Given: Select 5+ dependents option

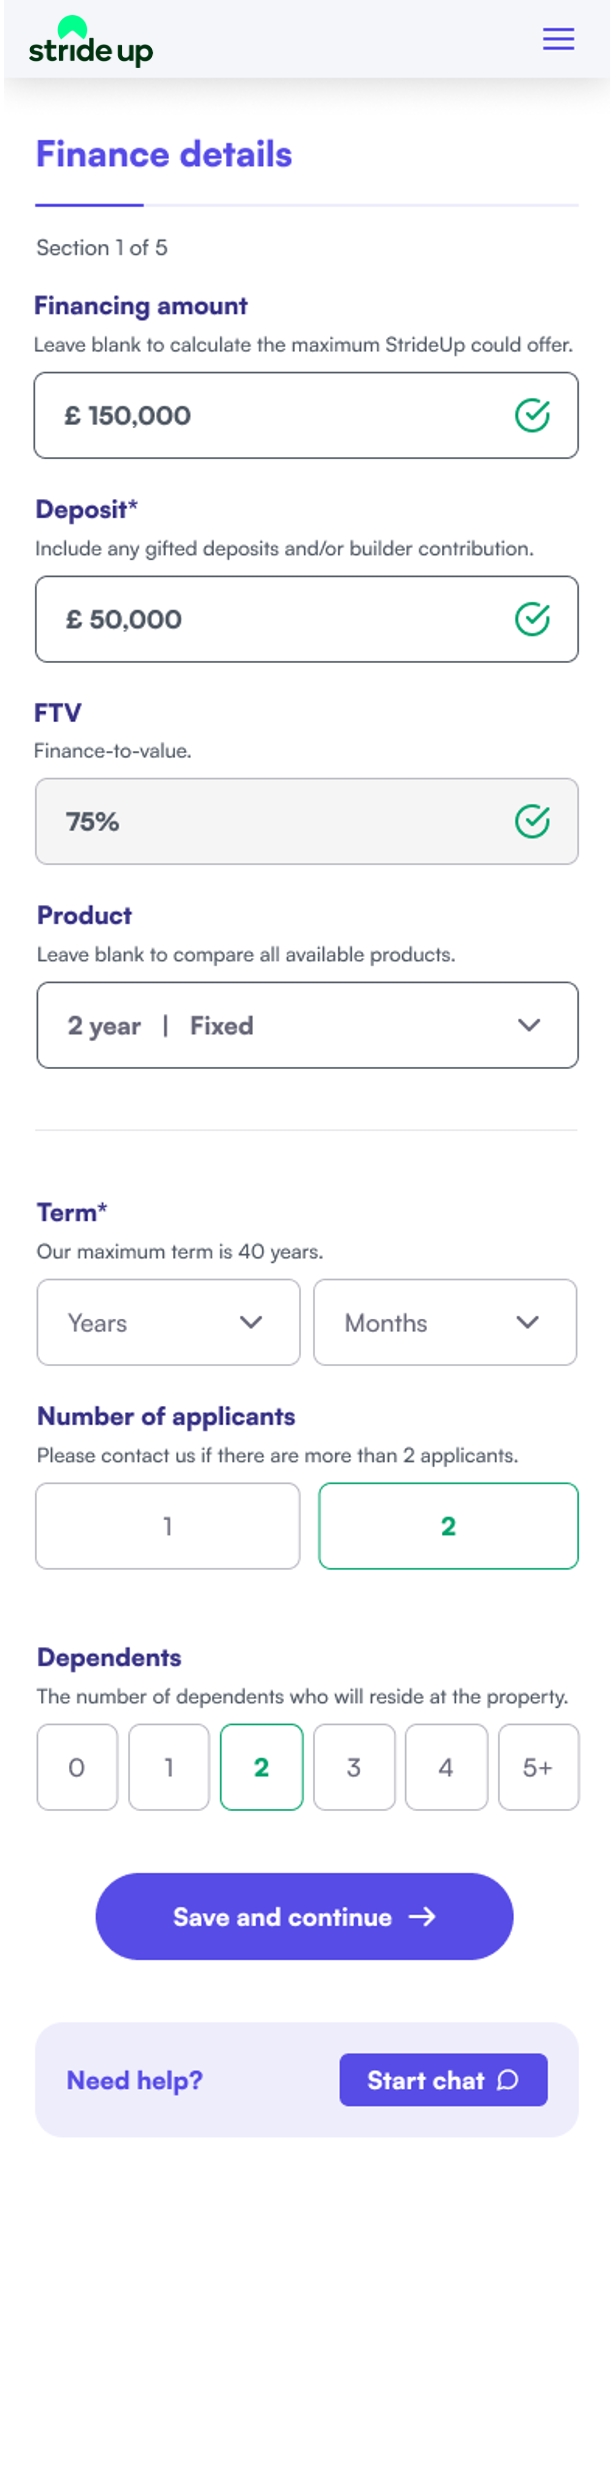Looking at the screenshot, I should [538, 1767].
